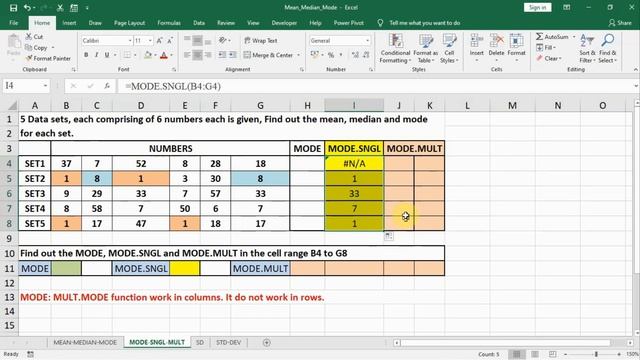640x360 pixels.
Task: Switch to Page Layout view in status bar
Action: (x=535, y=354)
